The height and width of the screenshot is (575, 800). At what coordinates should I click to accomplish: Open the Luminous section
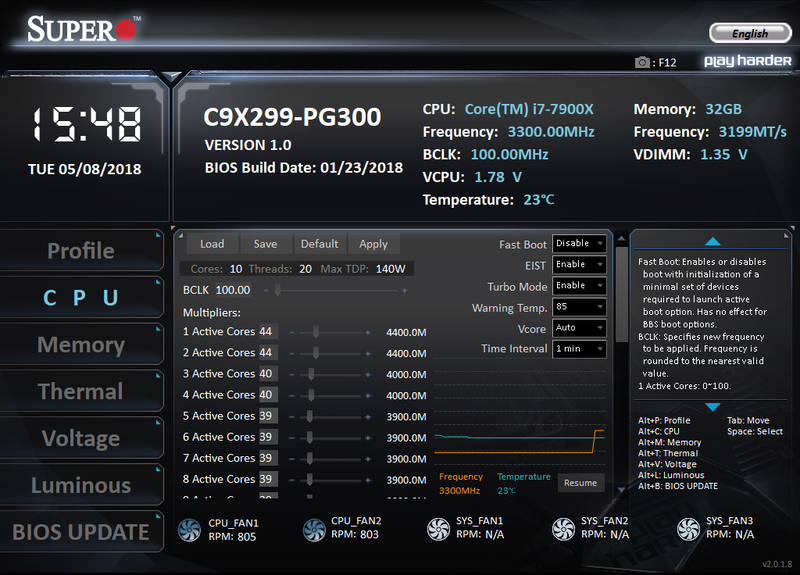(x=81, y=485)
